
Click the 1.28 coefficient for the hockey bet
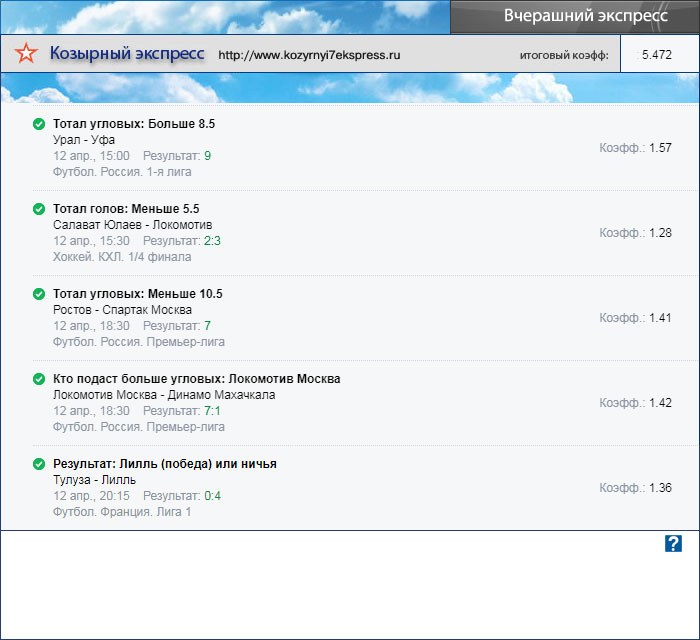click(660, 233)
